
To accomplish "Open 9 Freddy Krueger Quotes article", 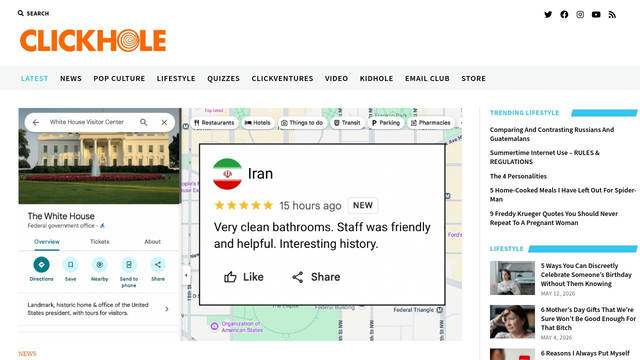I will pos(554,218).
